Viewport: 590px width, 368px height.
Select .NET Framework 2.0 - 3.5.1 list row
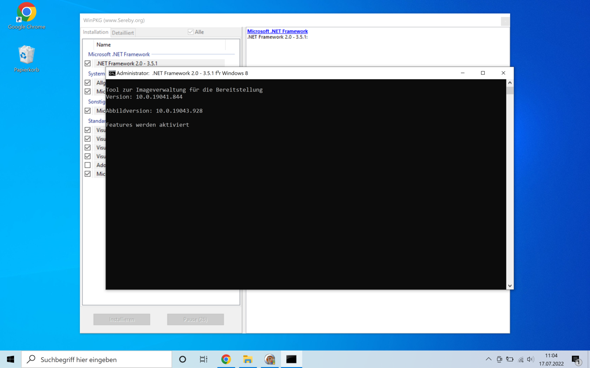click(158, 63)
